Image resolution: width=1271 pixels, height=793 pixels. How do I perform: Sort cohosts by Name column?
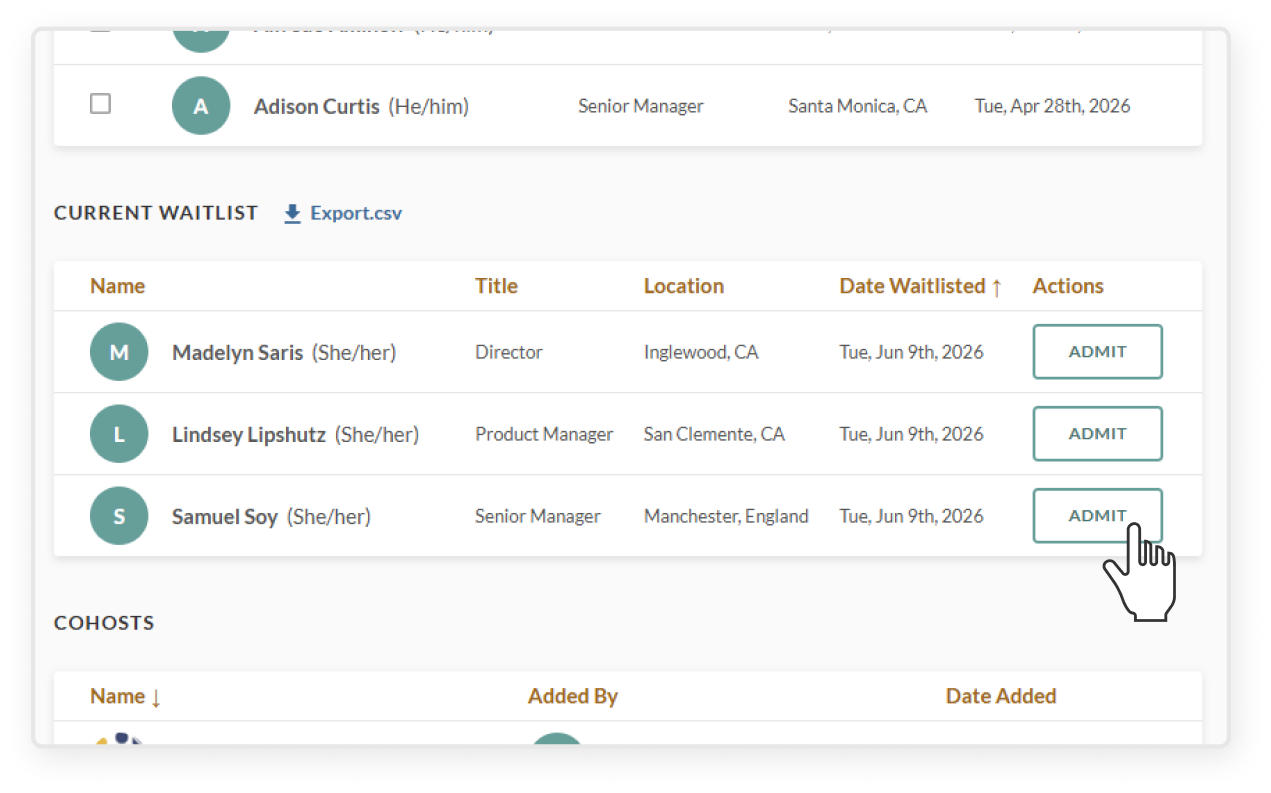click(x=125, y=696)
